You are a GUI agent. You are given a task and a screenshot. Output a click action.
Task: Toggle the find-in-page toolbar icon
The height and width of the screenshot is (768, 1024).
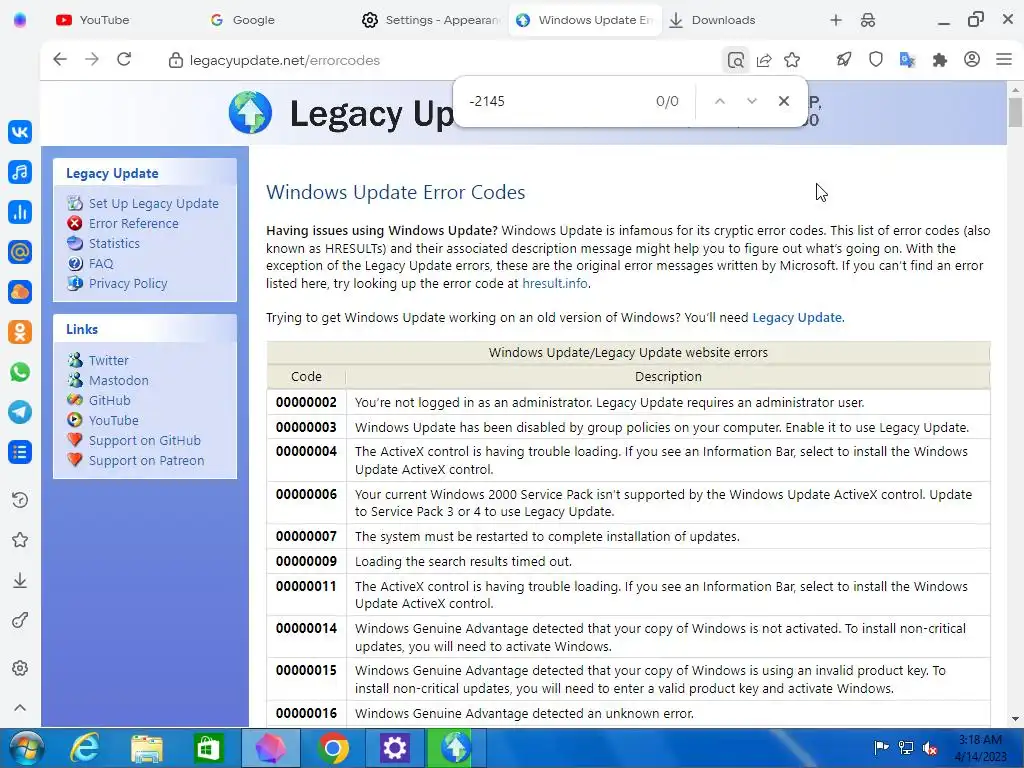[736, 60]
